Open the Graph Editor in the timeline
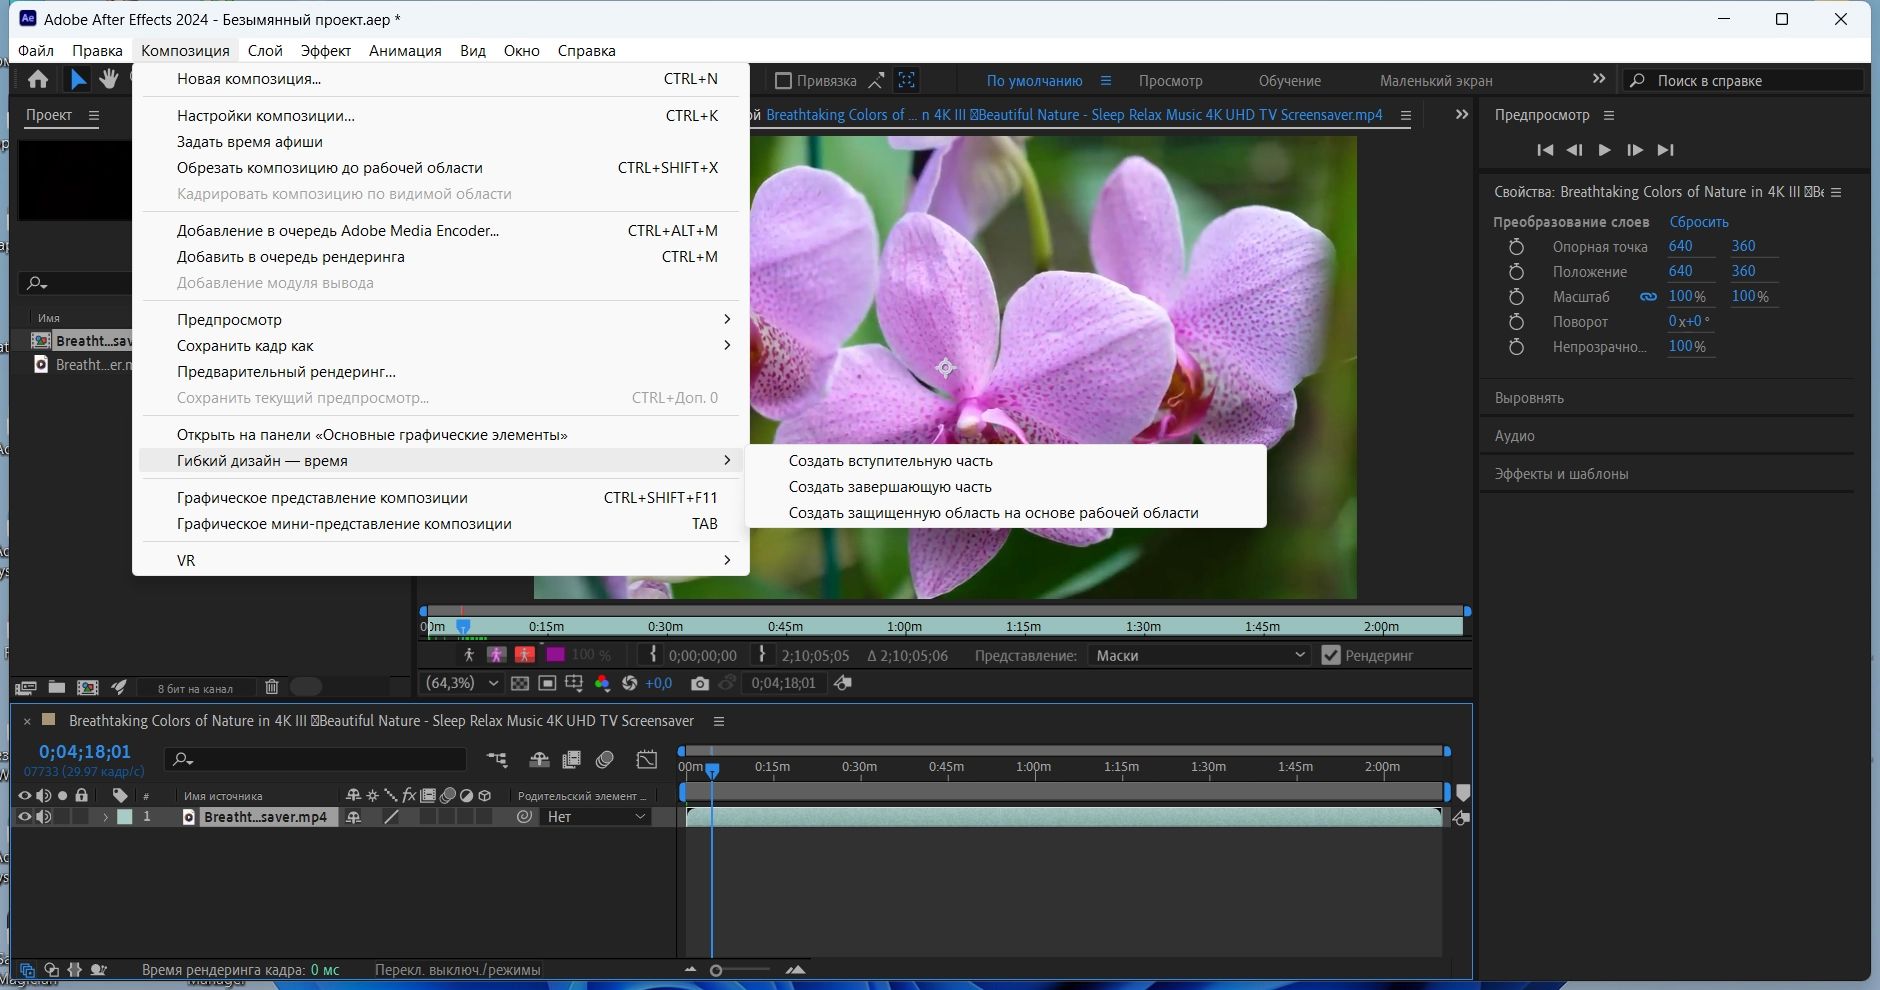The height and width of the screenshot is (990, 1880). [x=645, y=760]
